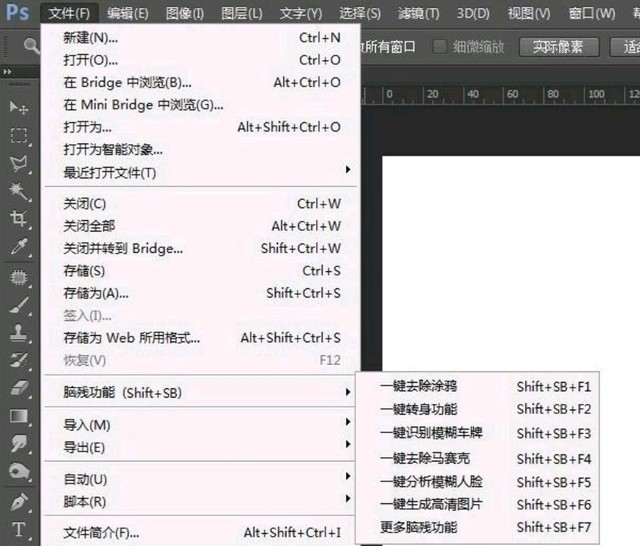Select the Eyedropper tool
This screenshot has height=546, width=640.
point(19,246)
